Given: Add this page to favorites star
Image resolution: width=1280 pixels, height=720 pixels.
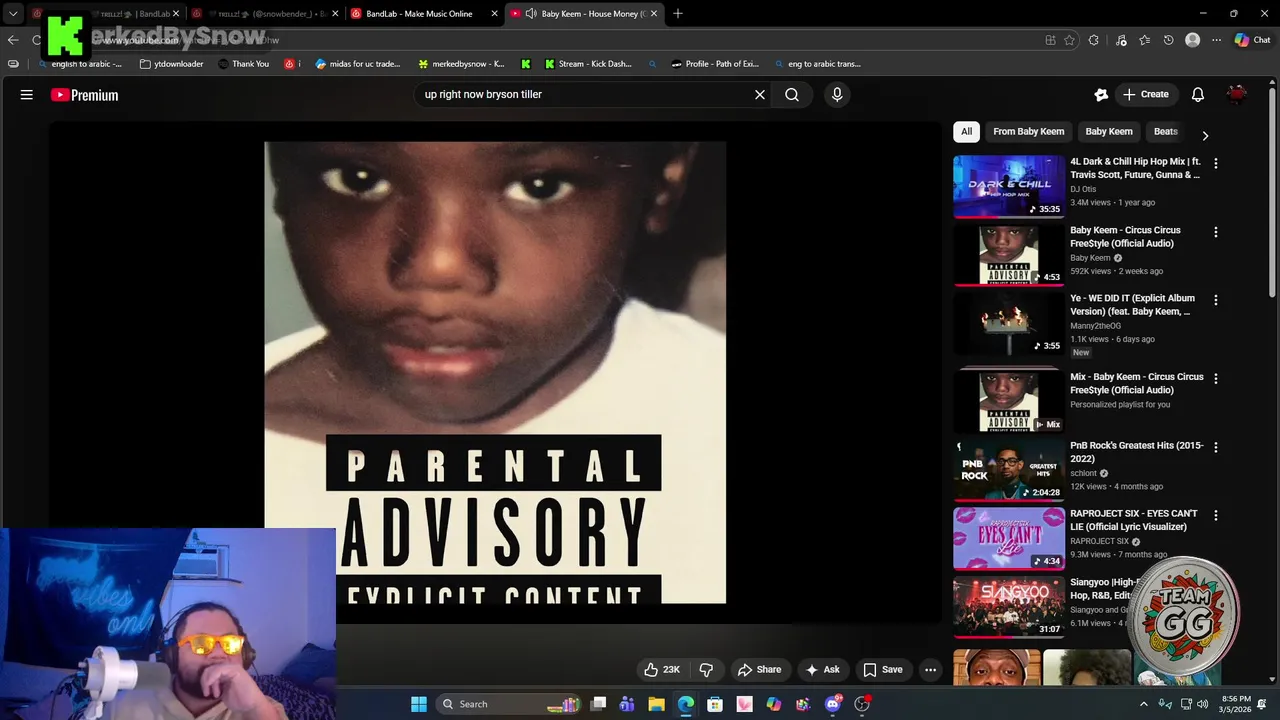Looking at the screenshot, I should [x=1069, y=40].
